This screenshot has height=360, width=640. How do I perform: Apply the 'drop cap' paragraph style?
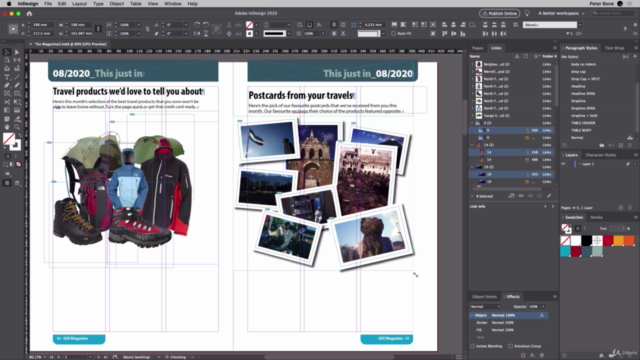578,72
